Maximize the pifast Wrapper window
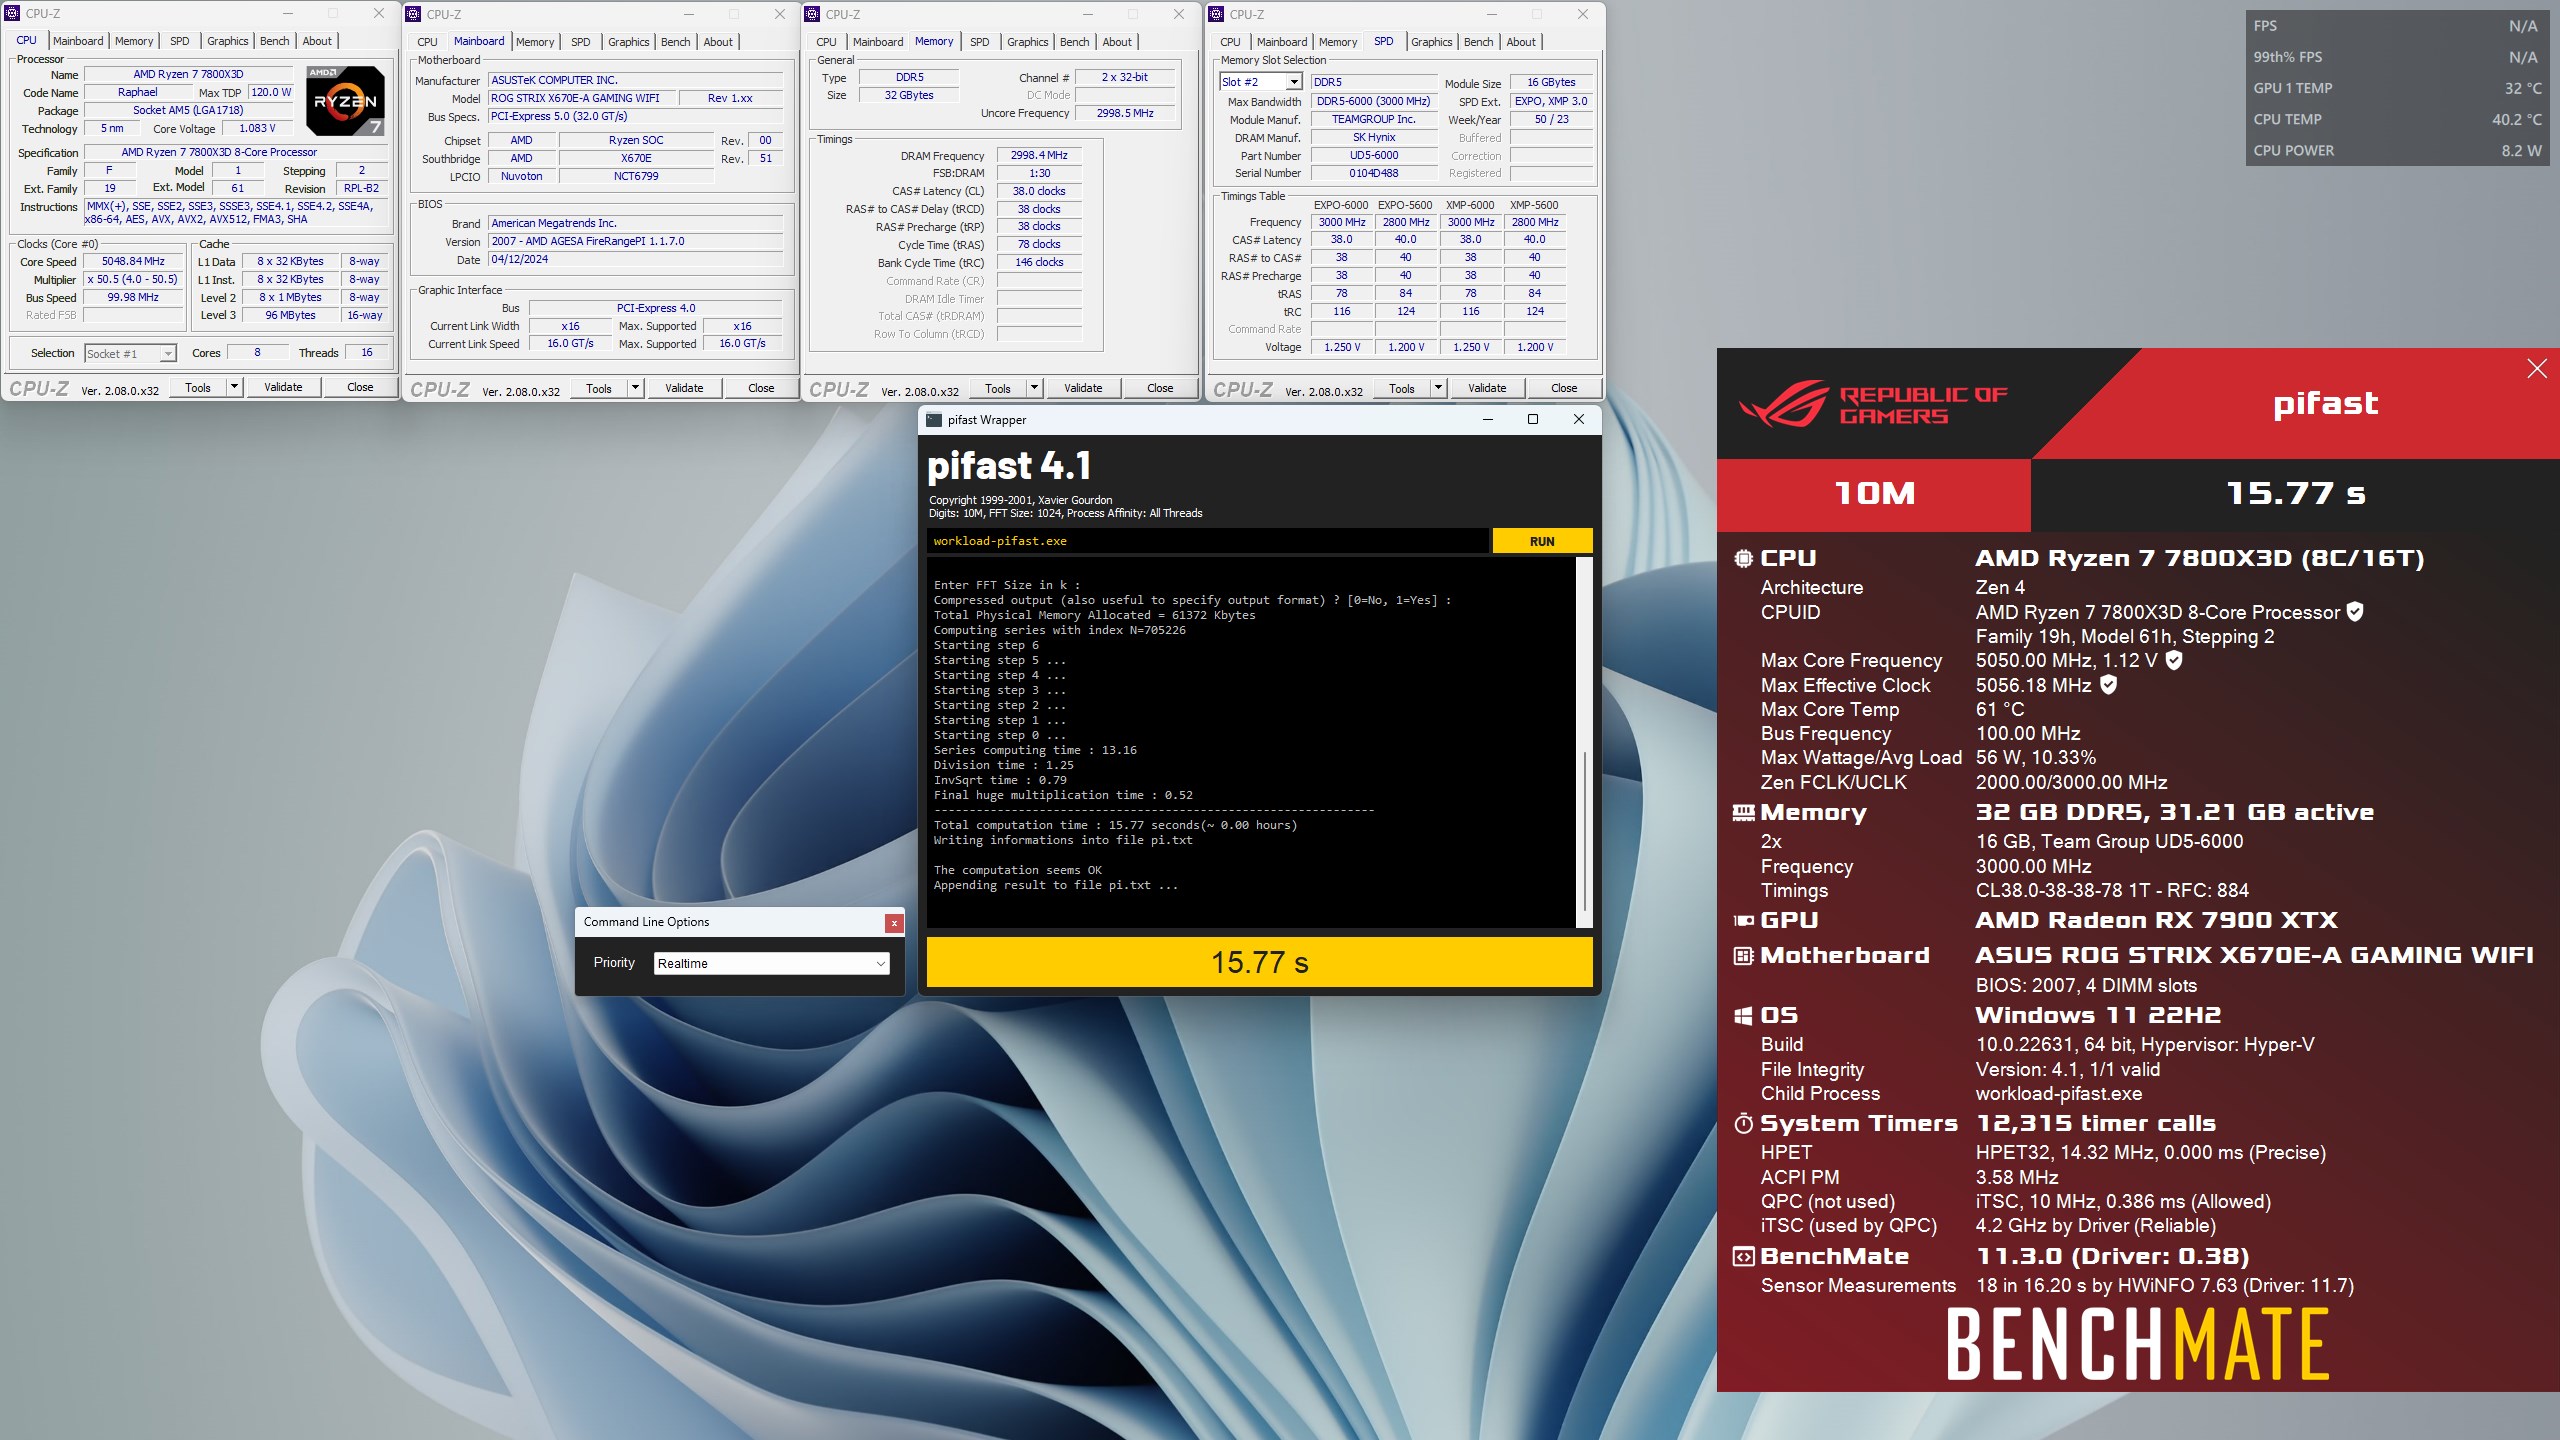 click(1533, 420)
